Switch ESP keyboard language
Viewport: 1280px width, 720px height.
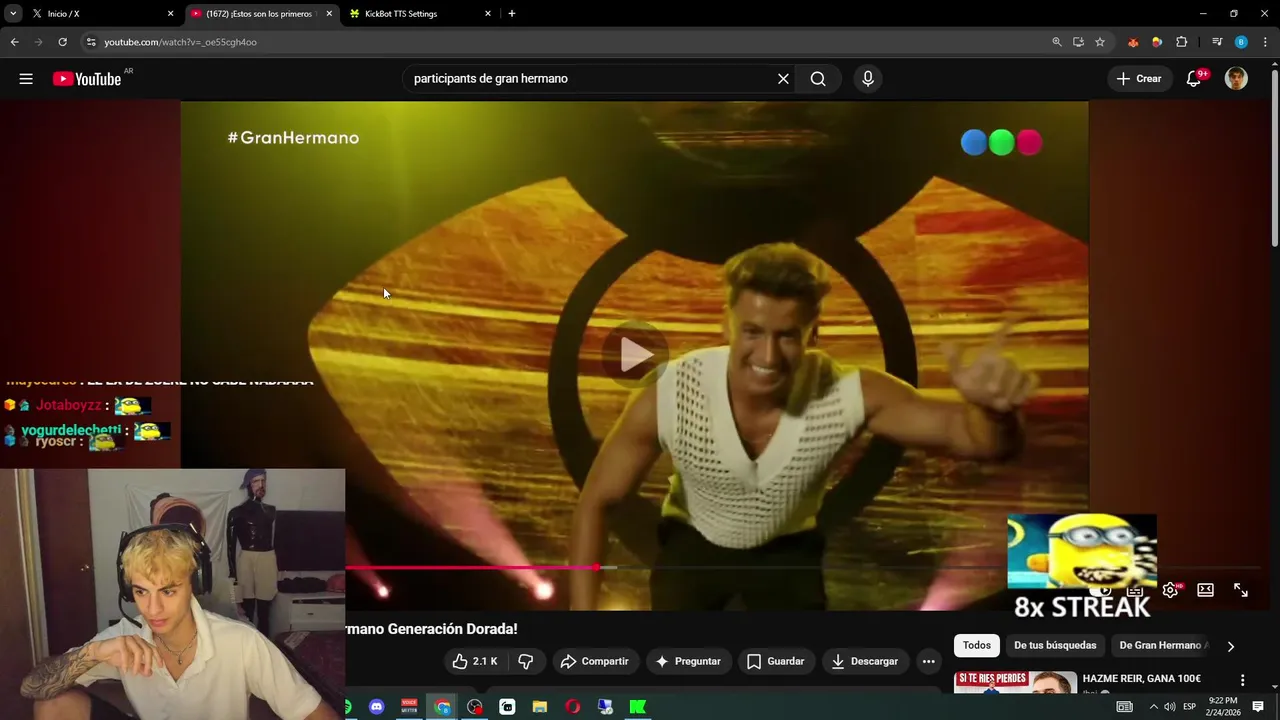(x=1190, y=707)
